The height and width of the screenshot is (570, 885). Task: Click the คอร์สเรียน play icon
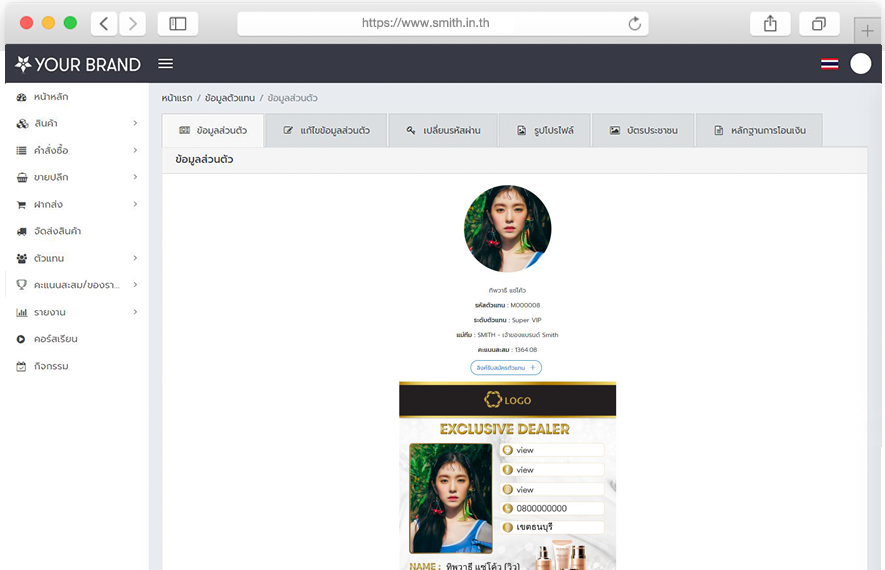click(x=21, y=340)
